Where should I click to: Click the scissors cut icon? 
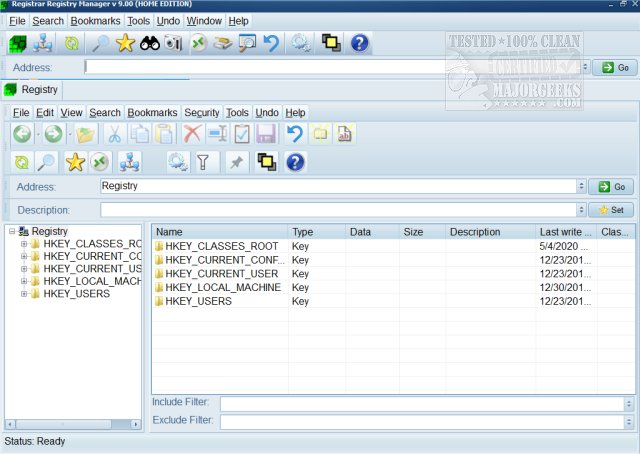(114, 134)
